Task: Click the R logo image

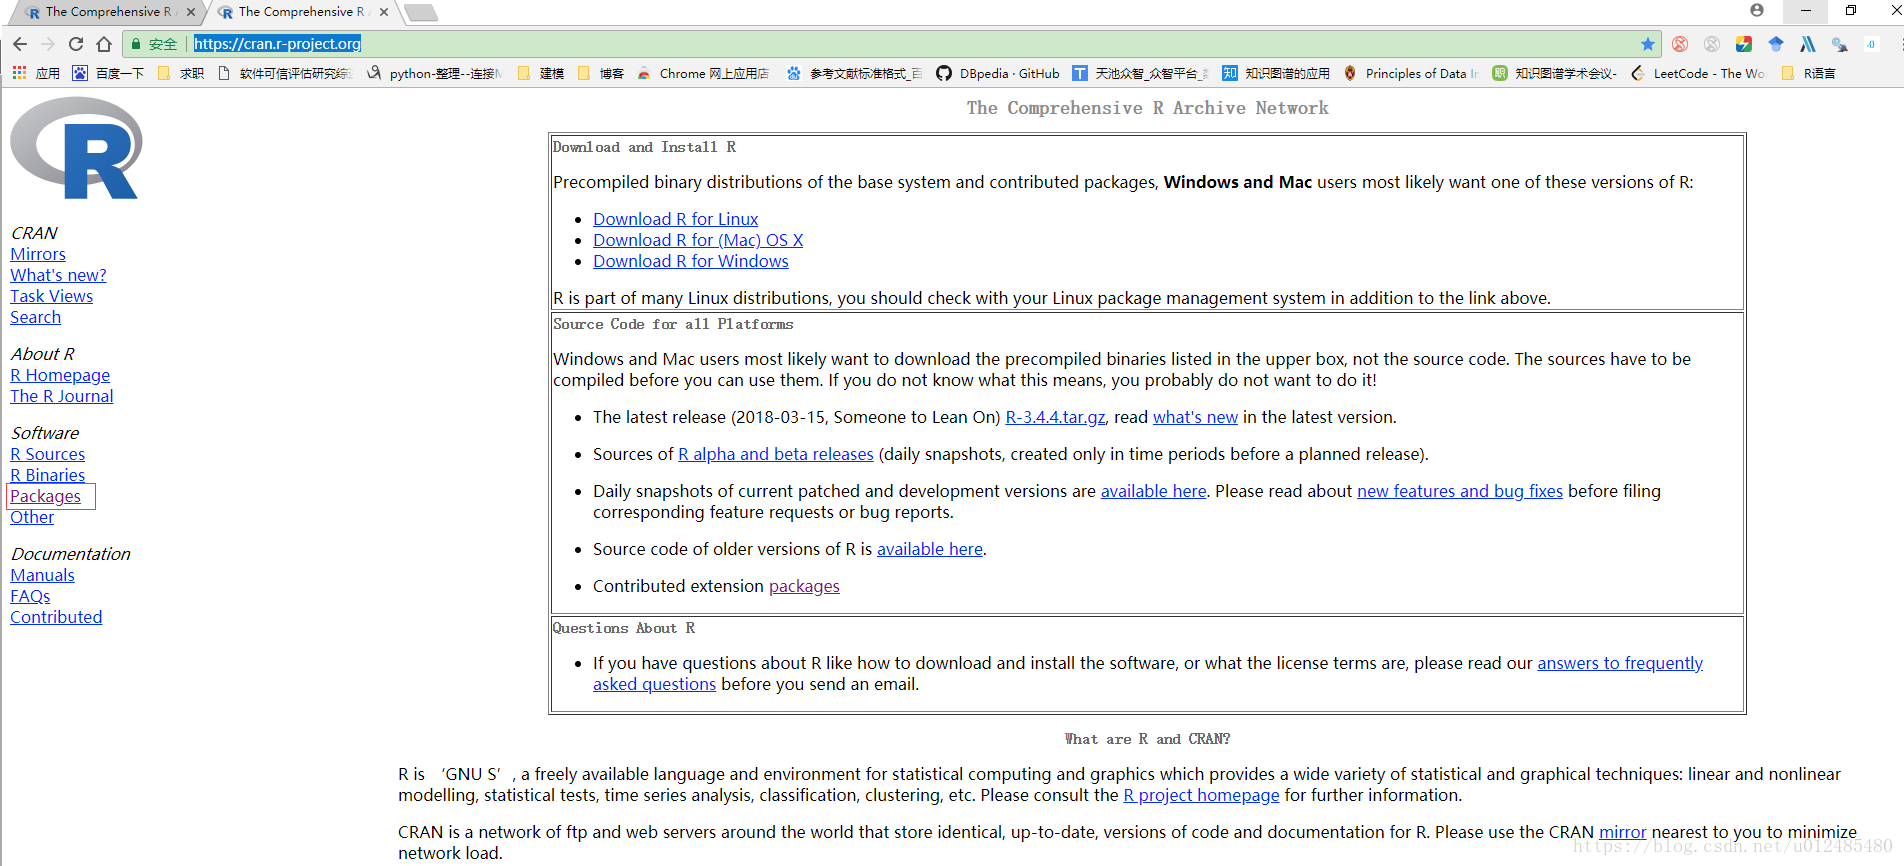Action: point(76,148)
